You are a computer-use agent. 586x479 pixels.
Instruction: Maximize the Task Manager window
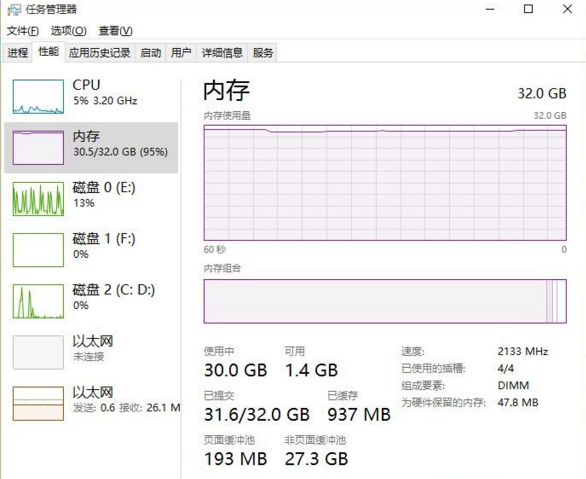point(528,9)
